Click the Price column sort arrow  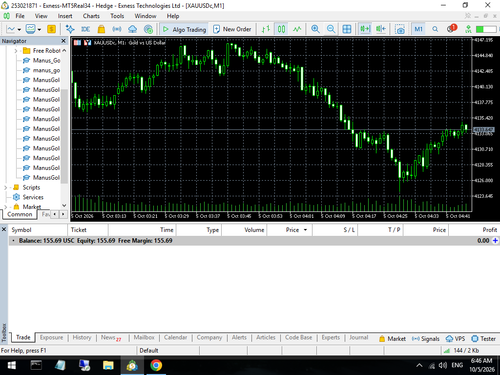click(x=305, y=230)
